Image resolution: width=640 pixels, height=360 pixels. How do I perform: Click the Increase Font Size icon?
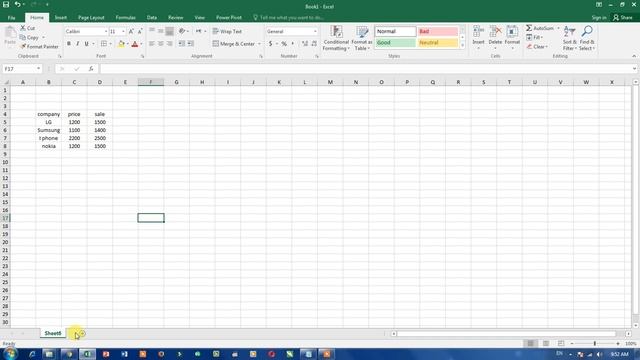pyautogui.click(x=131, y=31)
